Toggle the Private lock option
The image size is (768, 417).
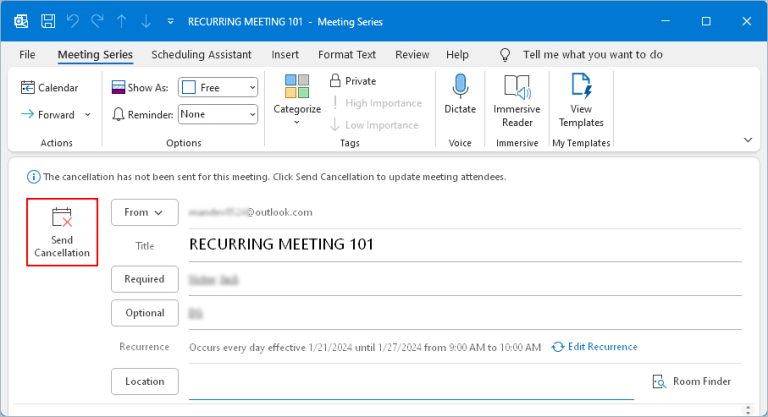click(x=353, y=81)
